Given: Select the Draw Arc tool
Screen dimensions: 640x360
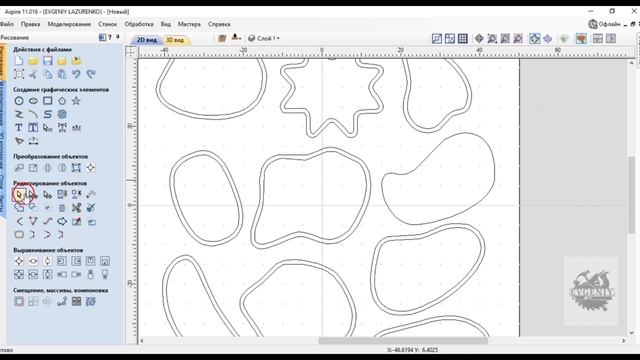Looking at the screenshot, I should pyautogui.click(x=33, y=114).
